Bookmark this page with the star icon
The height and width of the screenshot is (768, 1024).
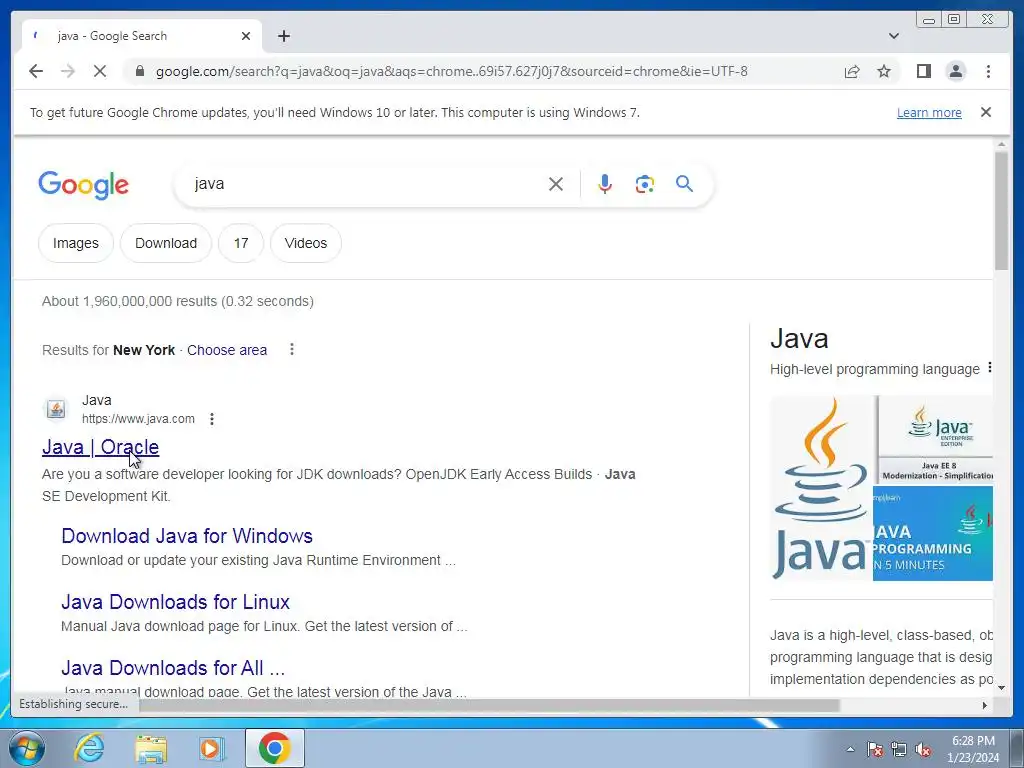(884, 71)
